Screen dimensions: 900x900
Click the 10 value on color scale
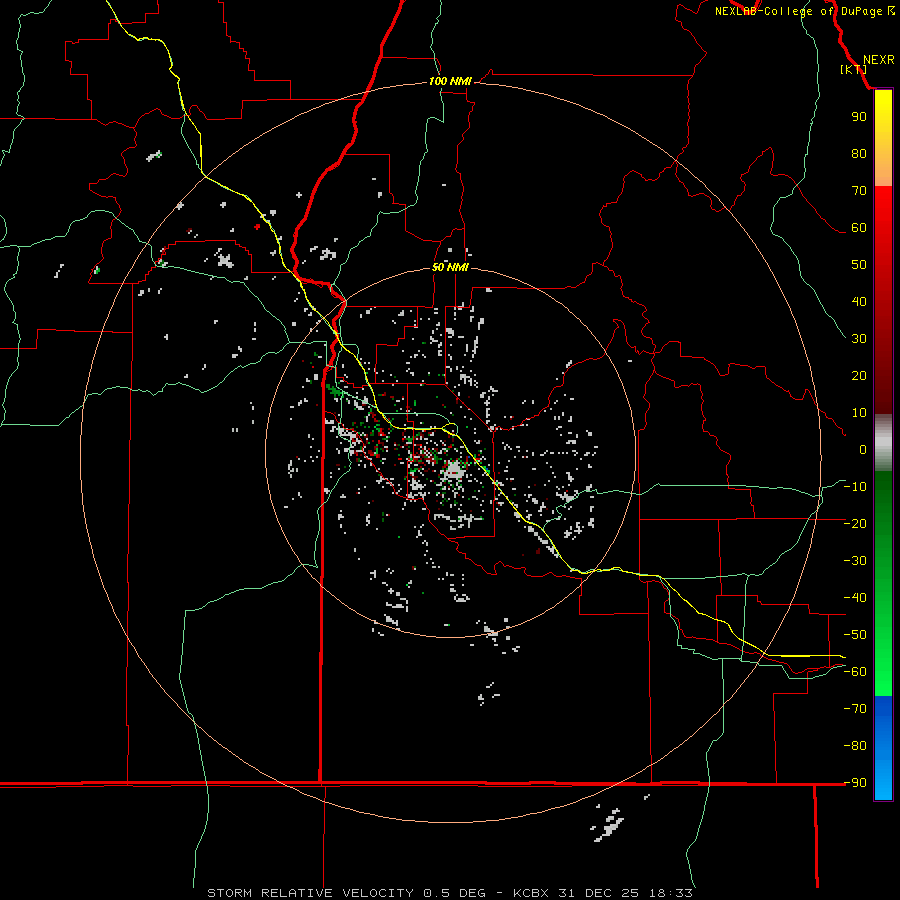click(859, 413)
